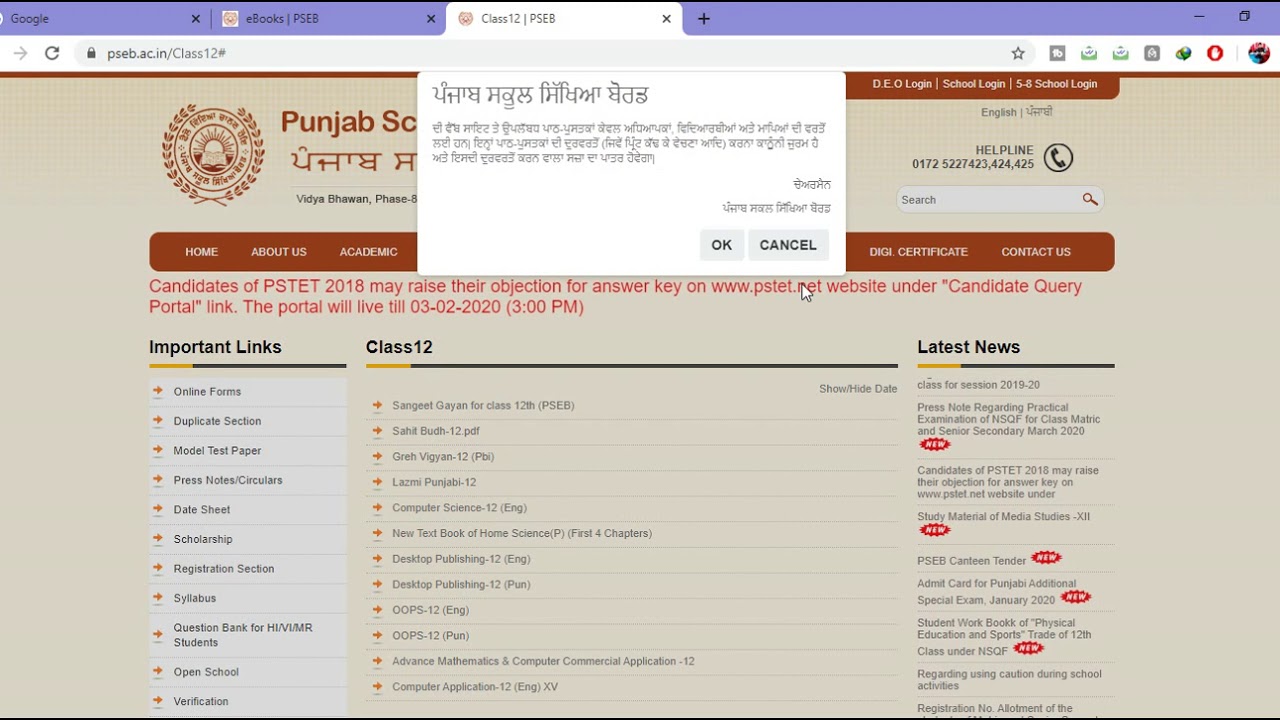The image size is (1280, 720).
Task: Click the 5-8 School Login link
Action: [1057, 84]
